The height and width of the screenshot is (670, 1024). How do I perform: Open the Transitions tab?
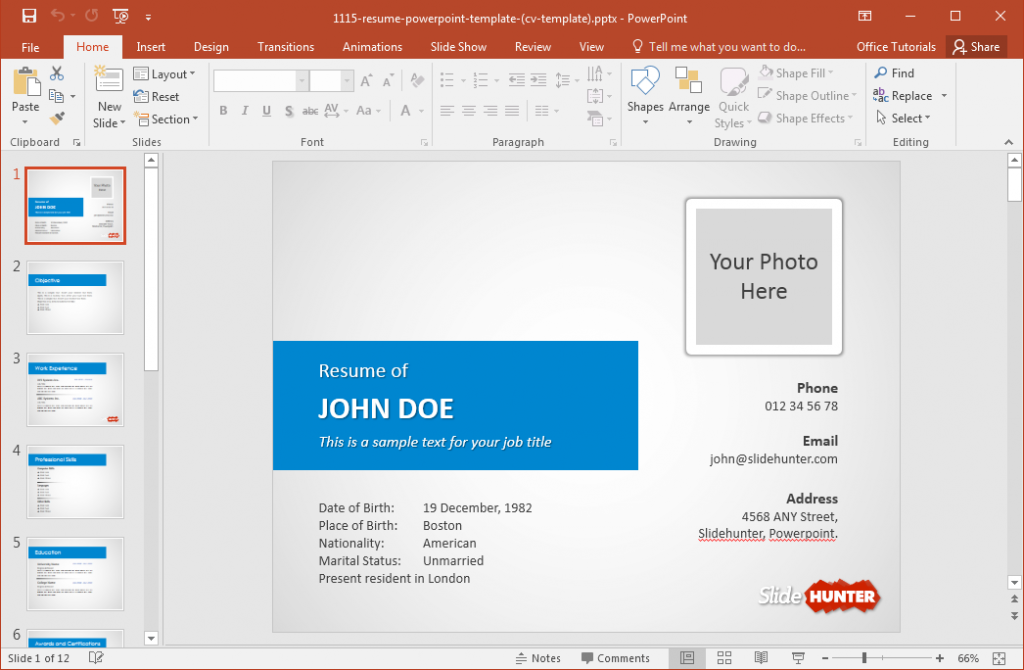coord(285,47)
